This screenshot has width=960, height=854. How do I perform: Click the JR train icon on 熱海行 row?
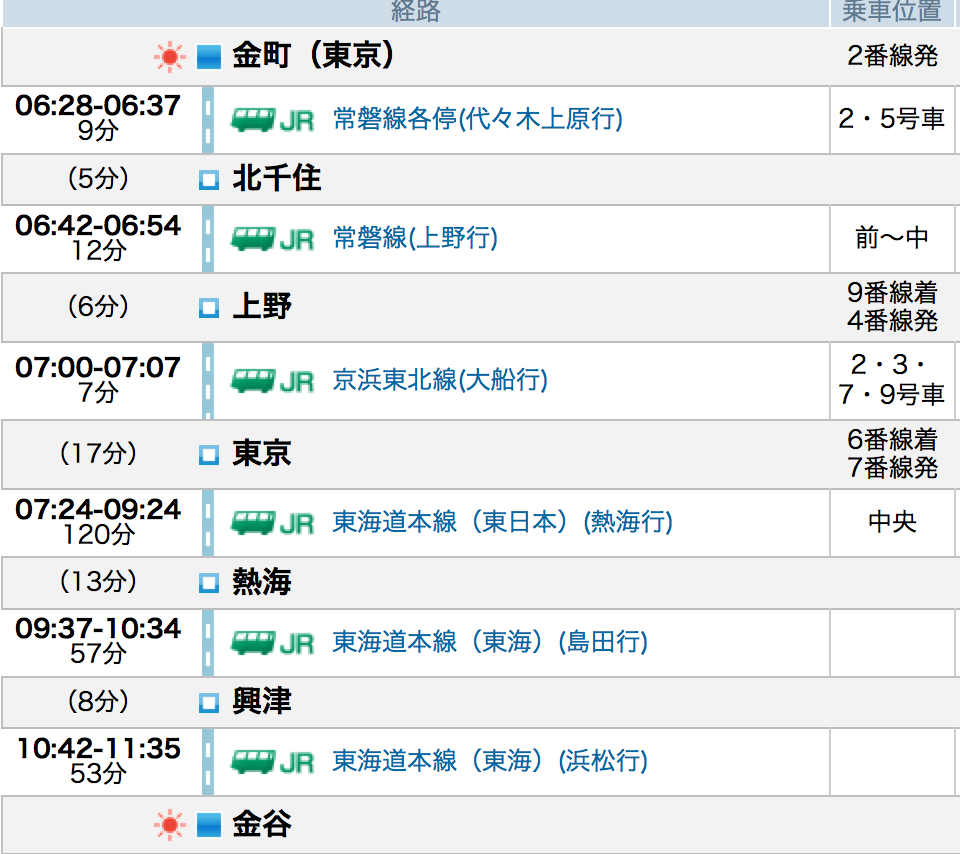tap(272, 523)
